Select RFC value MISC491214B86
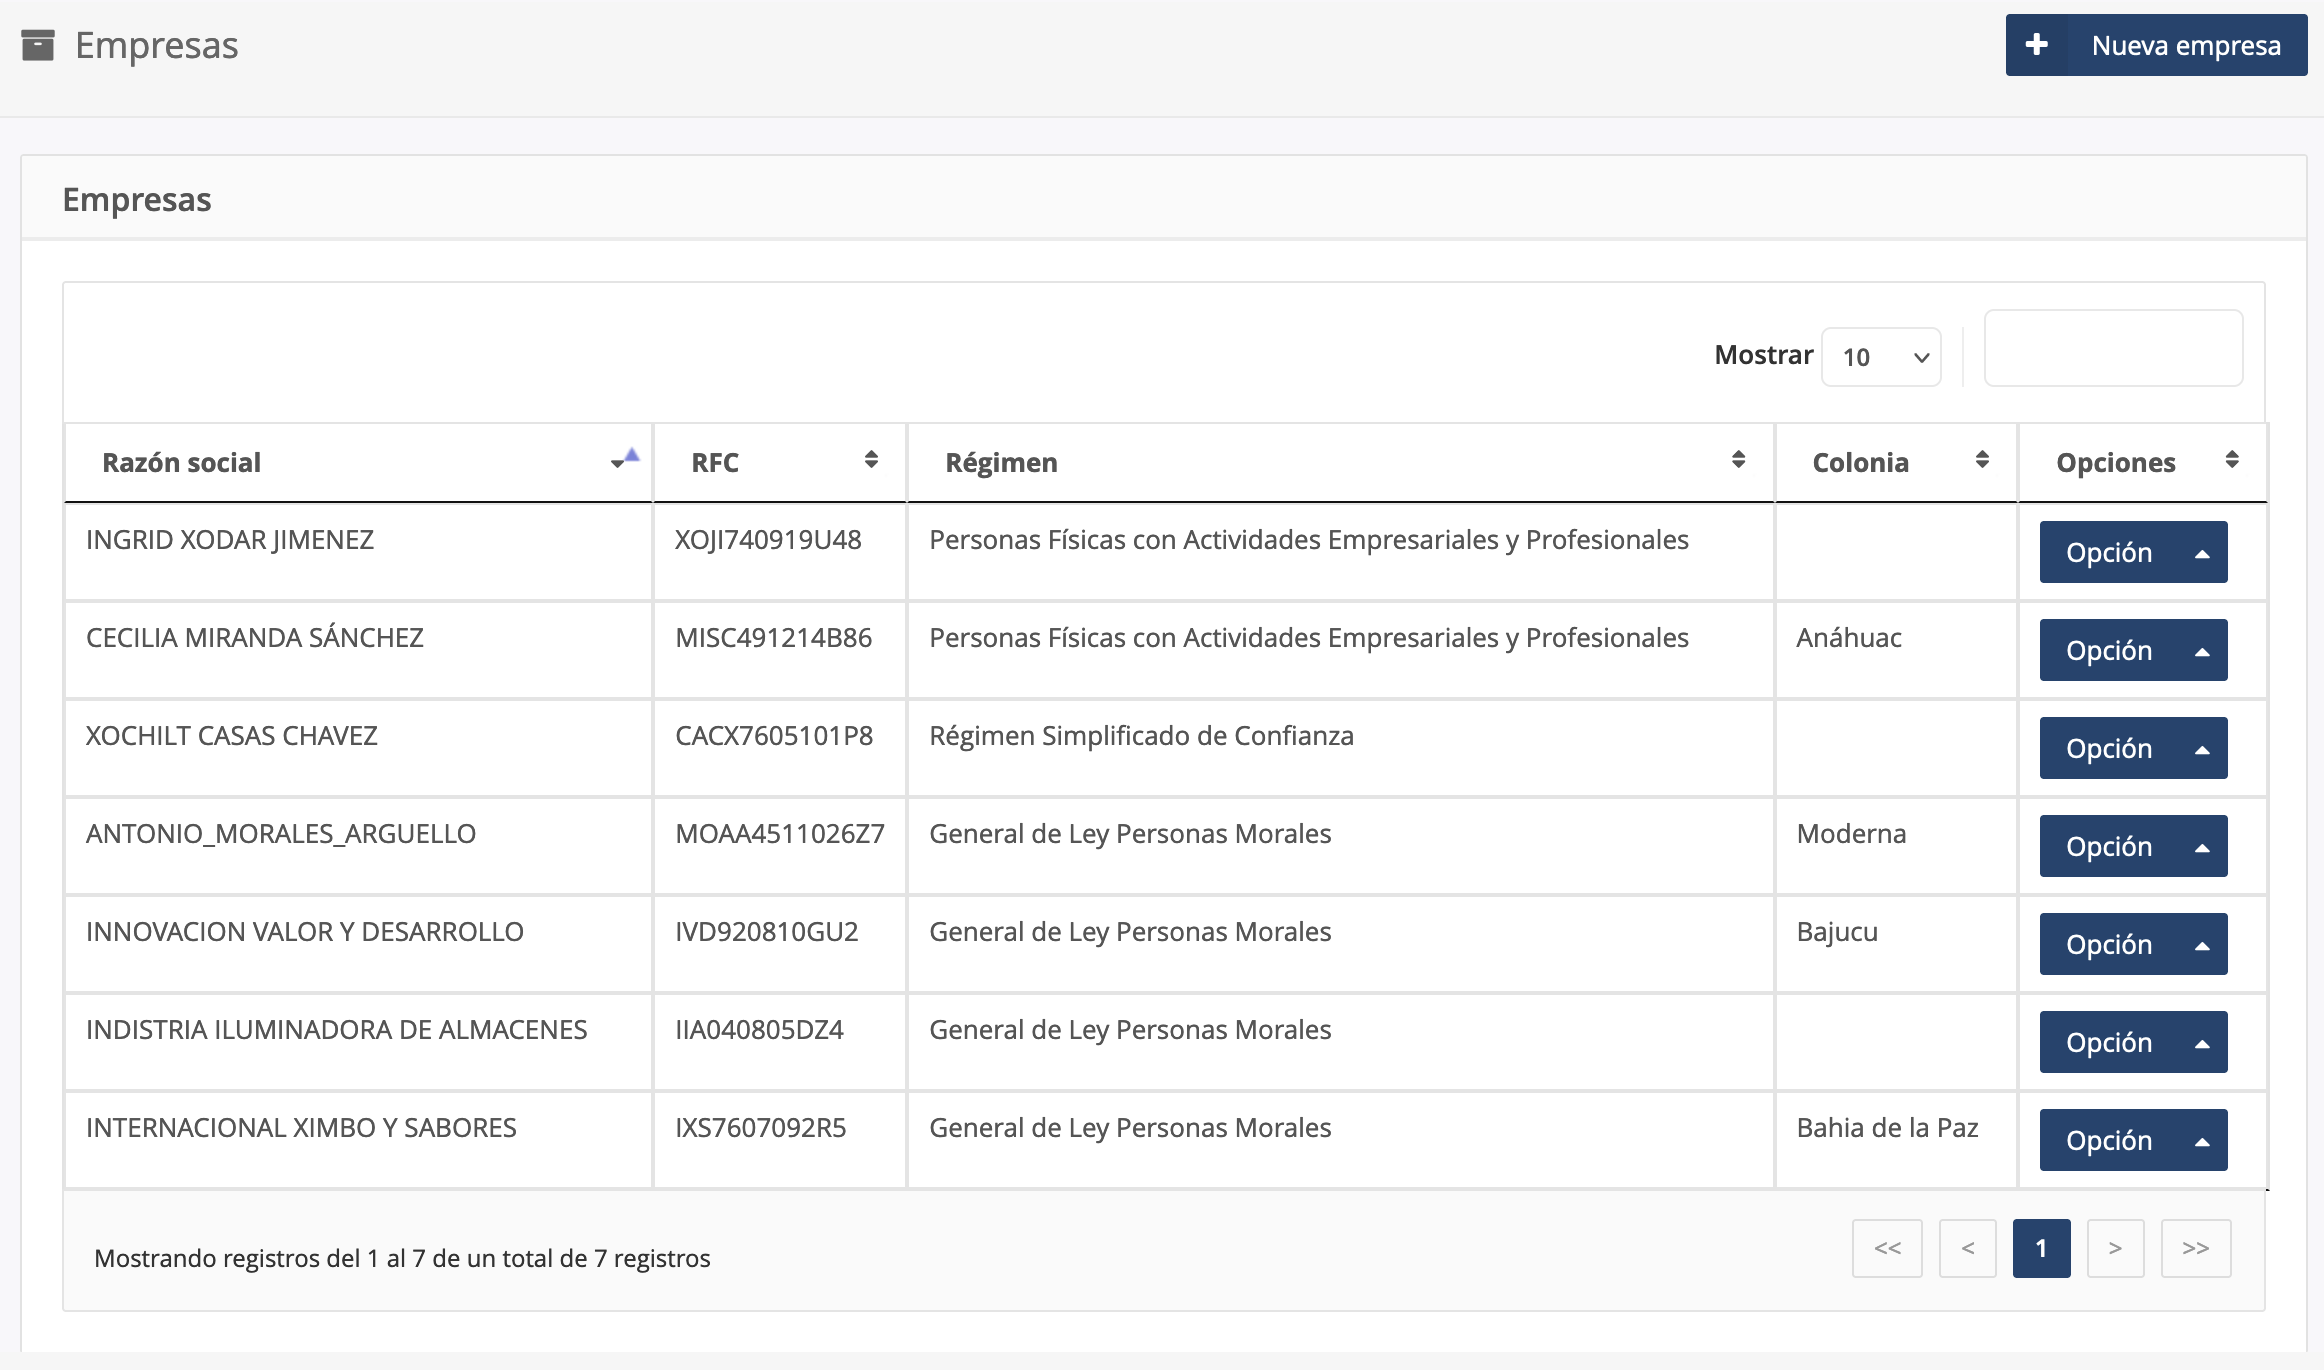The height and width of the screenshot is (1370, 2324). coord(774,638)
